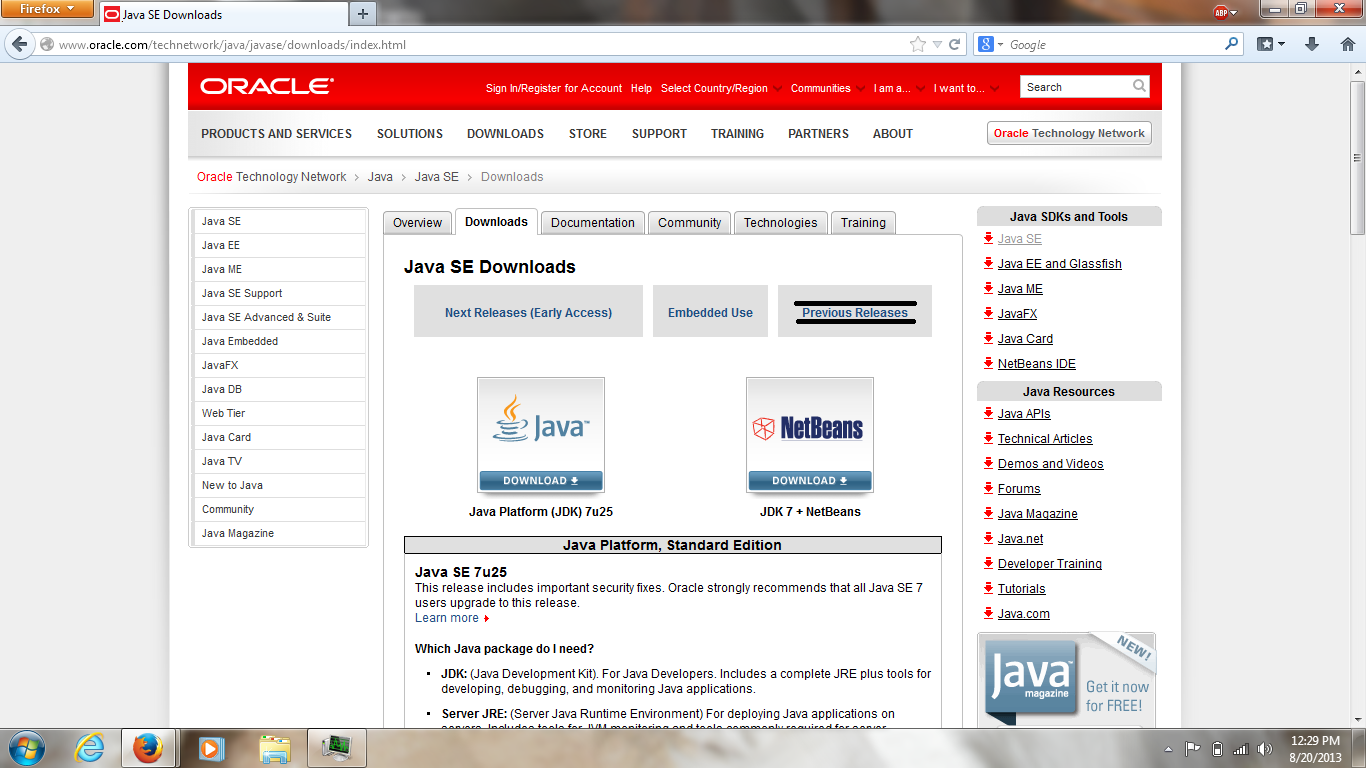
Task: Open a new tab with the plus button
Action: [x=363, y=14]
